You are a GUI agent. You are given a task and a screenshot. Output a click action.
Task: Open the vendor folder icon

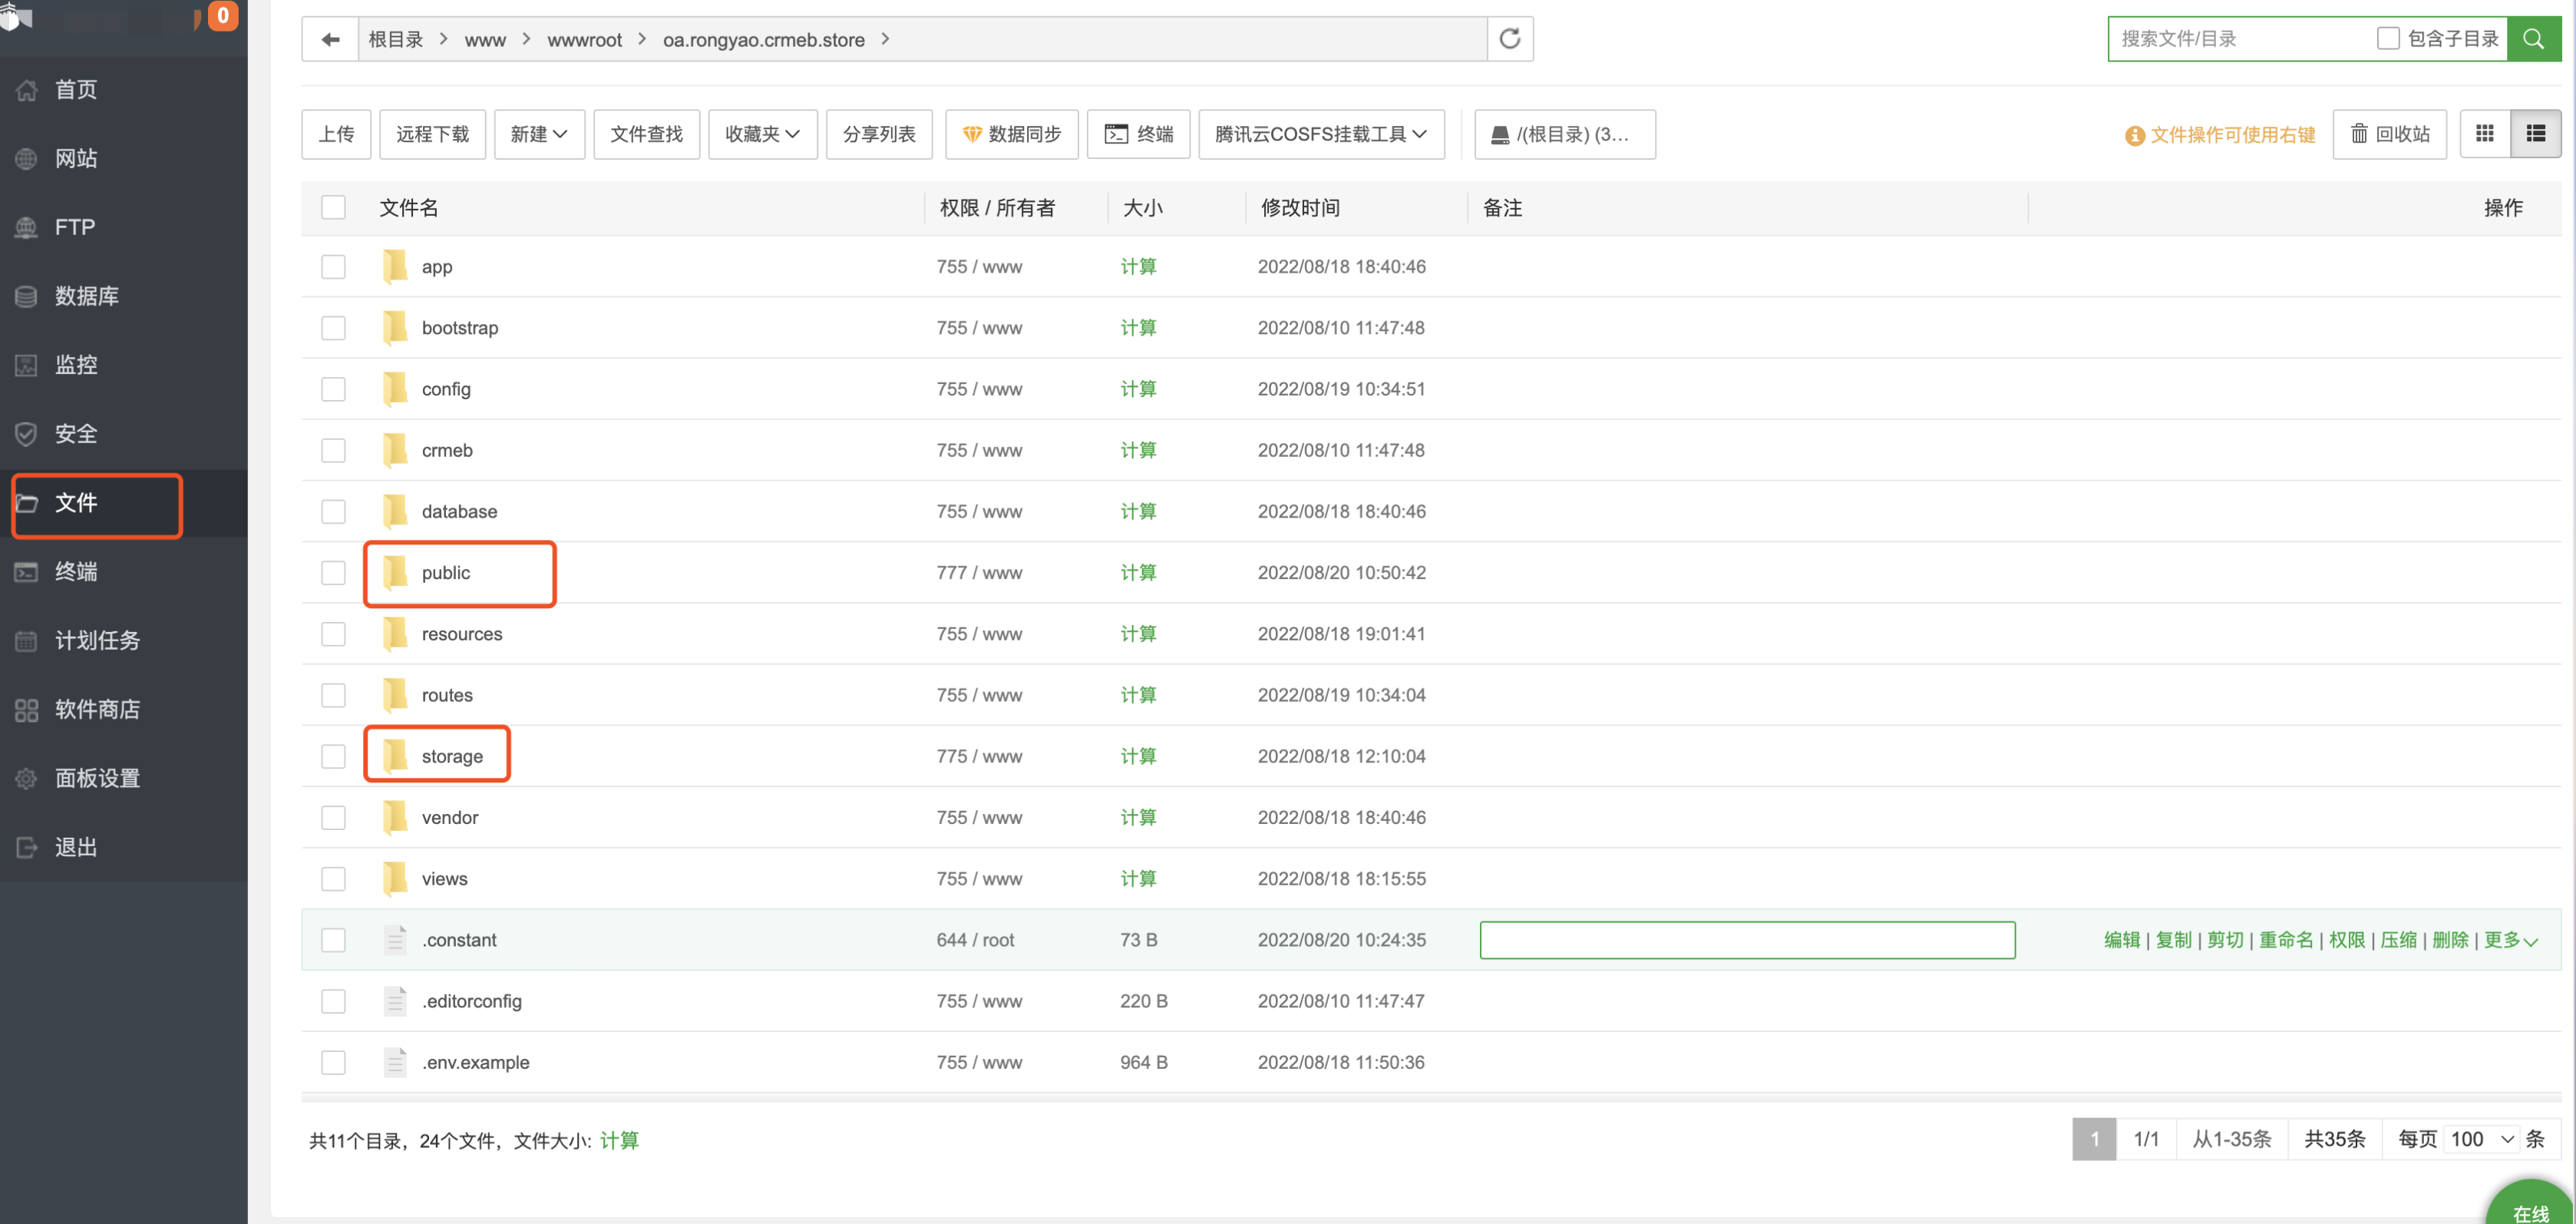point(395,818)
